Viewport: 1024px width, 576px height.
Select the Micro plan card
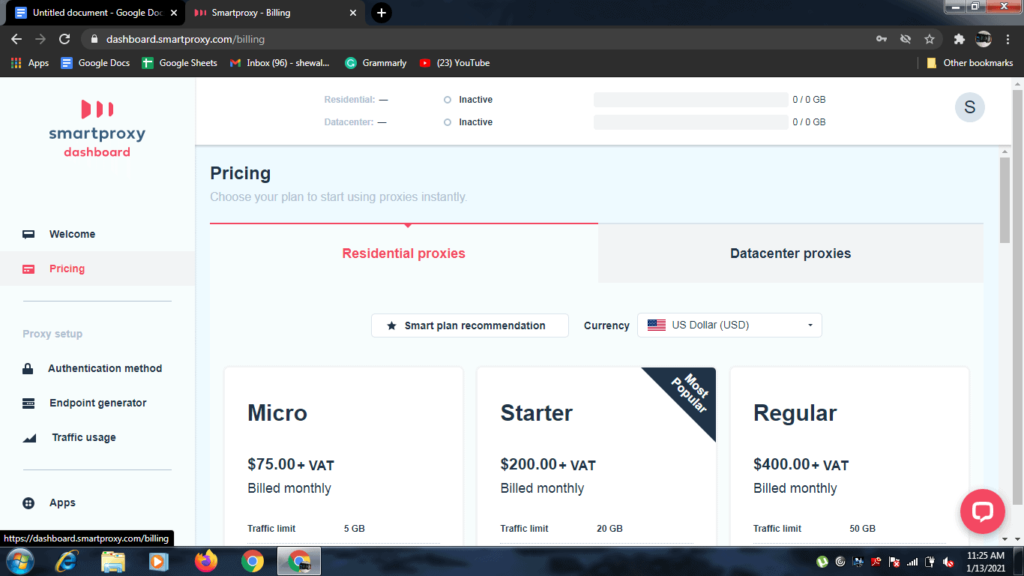tap(344, 456)
